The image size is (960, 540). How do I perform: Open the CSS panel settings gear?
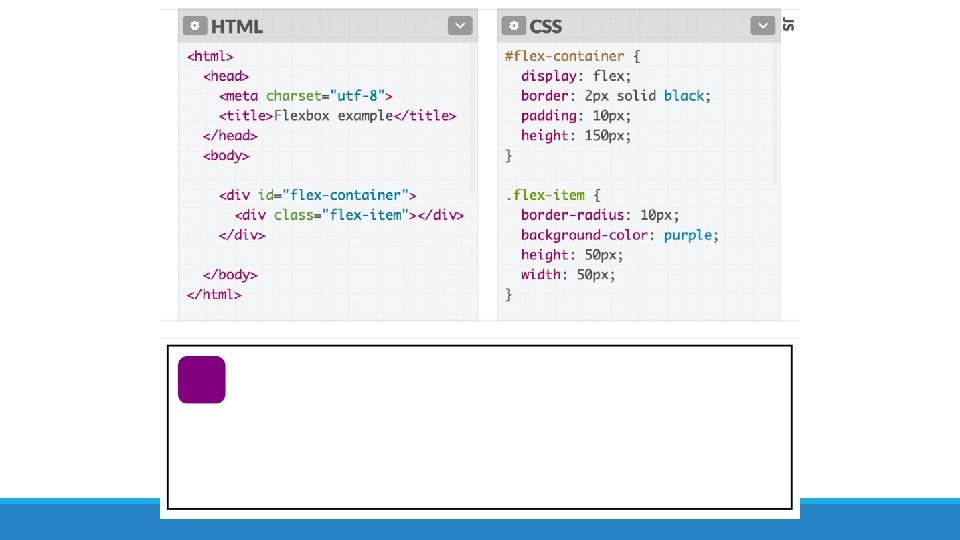(x=514, y=26)
